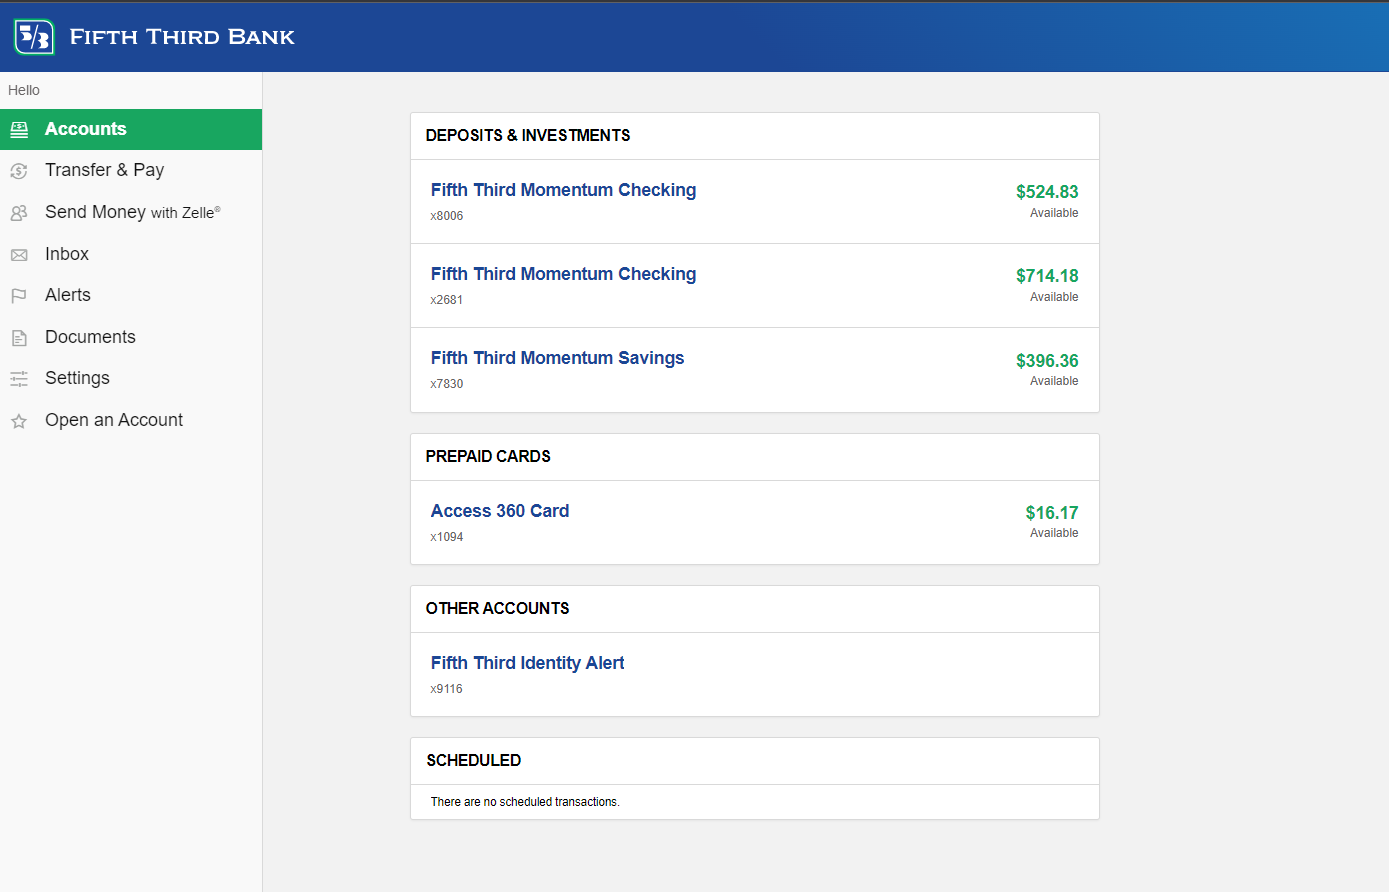This screenshot has height=892, width=1389.
Task: Click the Alerts flag icon
Action: coord(19,296)
